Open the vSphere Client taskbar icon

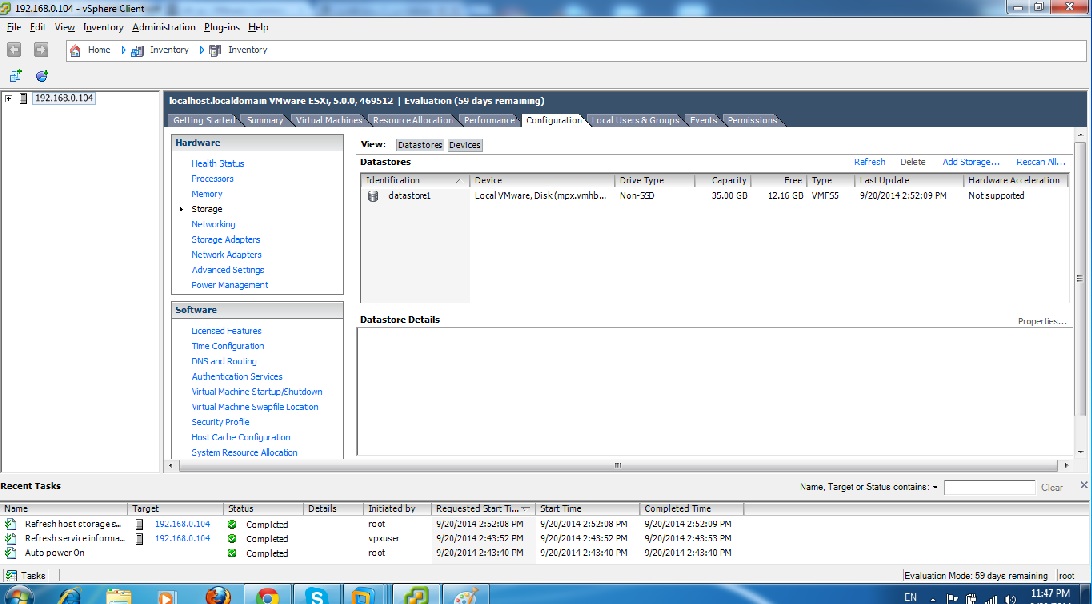pos(416,596)
